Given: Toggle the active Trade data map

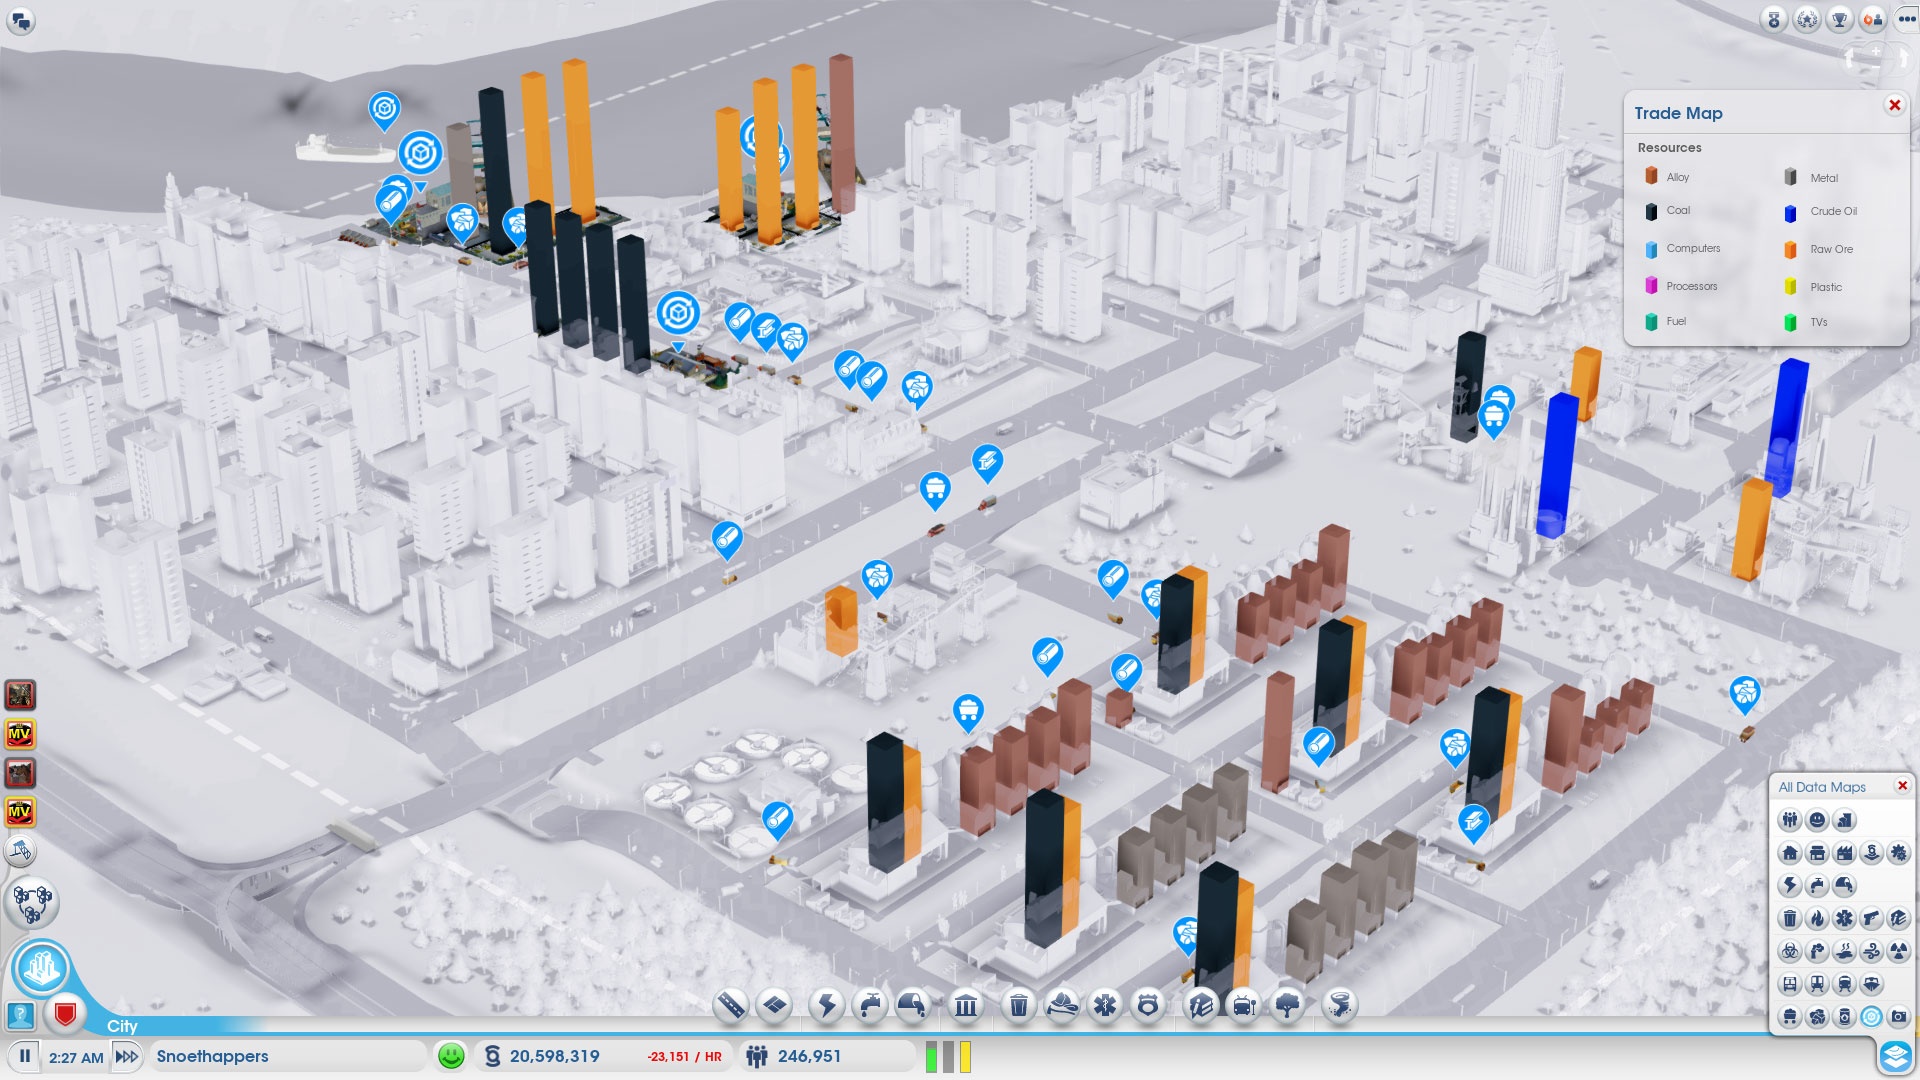Looking at the screenshot, I should tap(1871, 1017).
